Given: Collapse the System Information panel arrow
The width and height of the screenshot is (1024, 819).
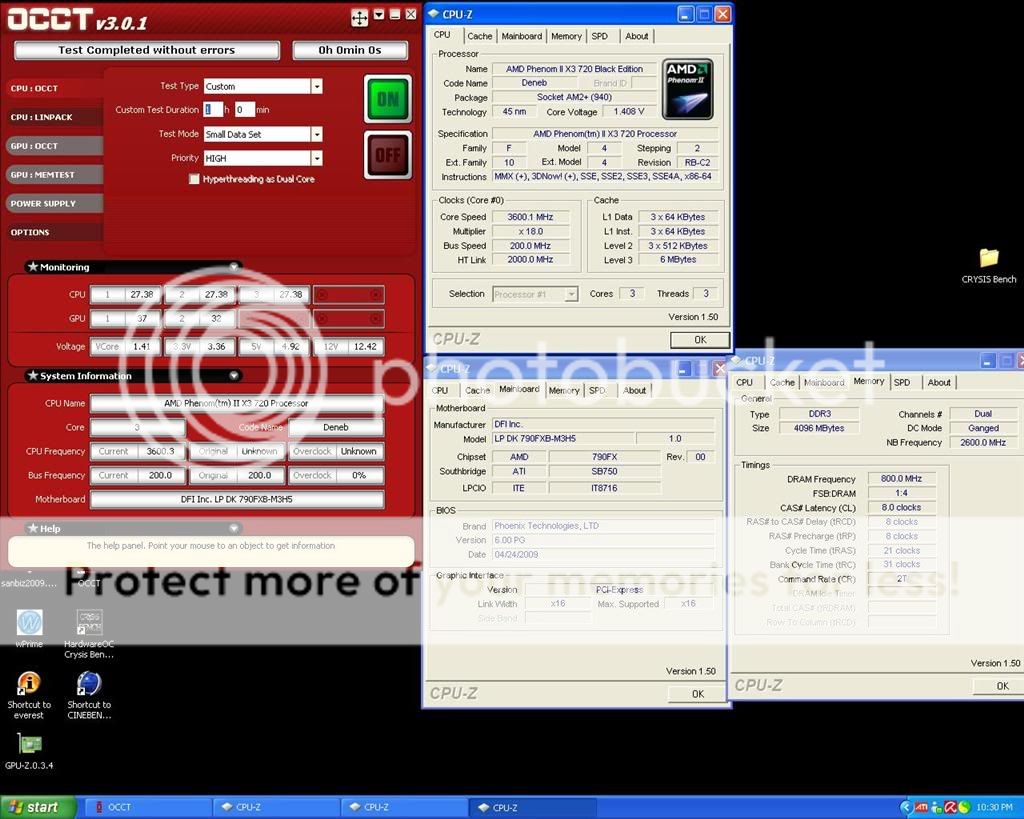Looking at the screenshot, I should click(x=234, y=376).
